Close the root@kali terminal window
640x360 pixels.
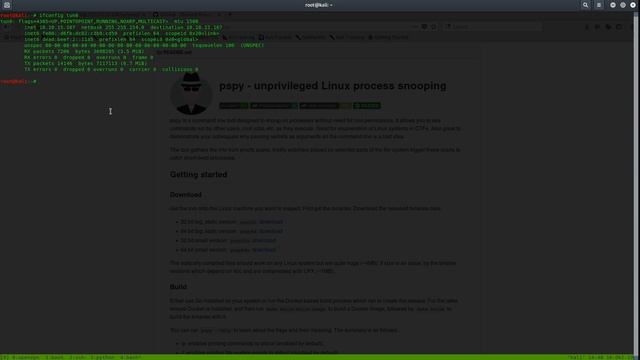coord(633,5)
